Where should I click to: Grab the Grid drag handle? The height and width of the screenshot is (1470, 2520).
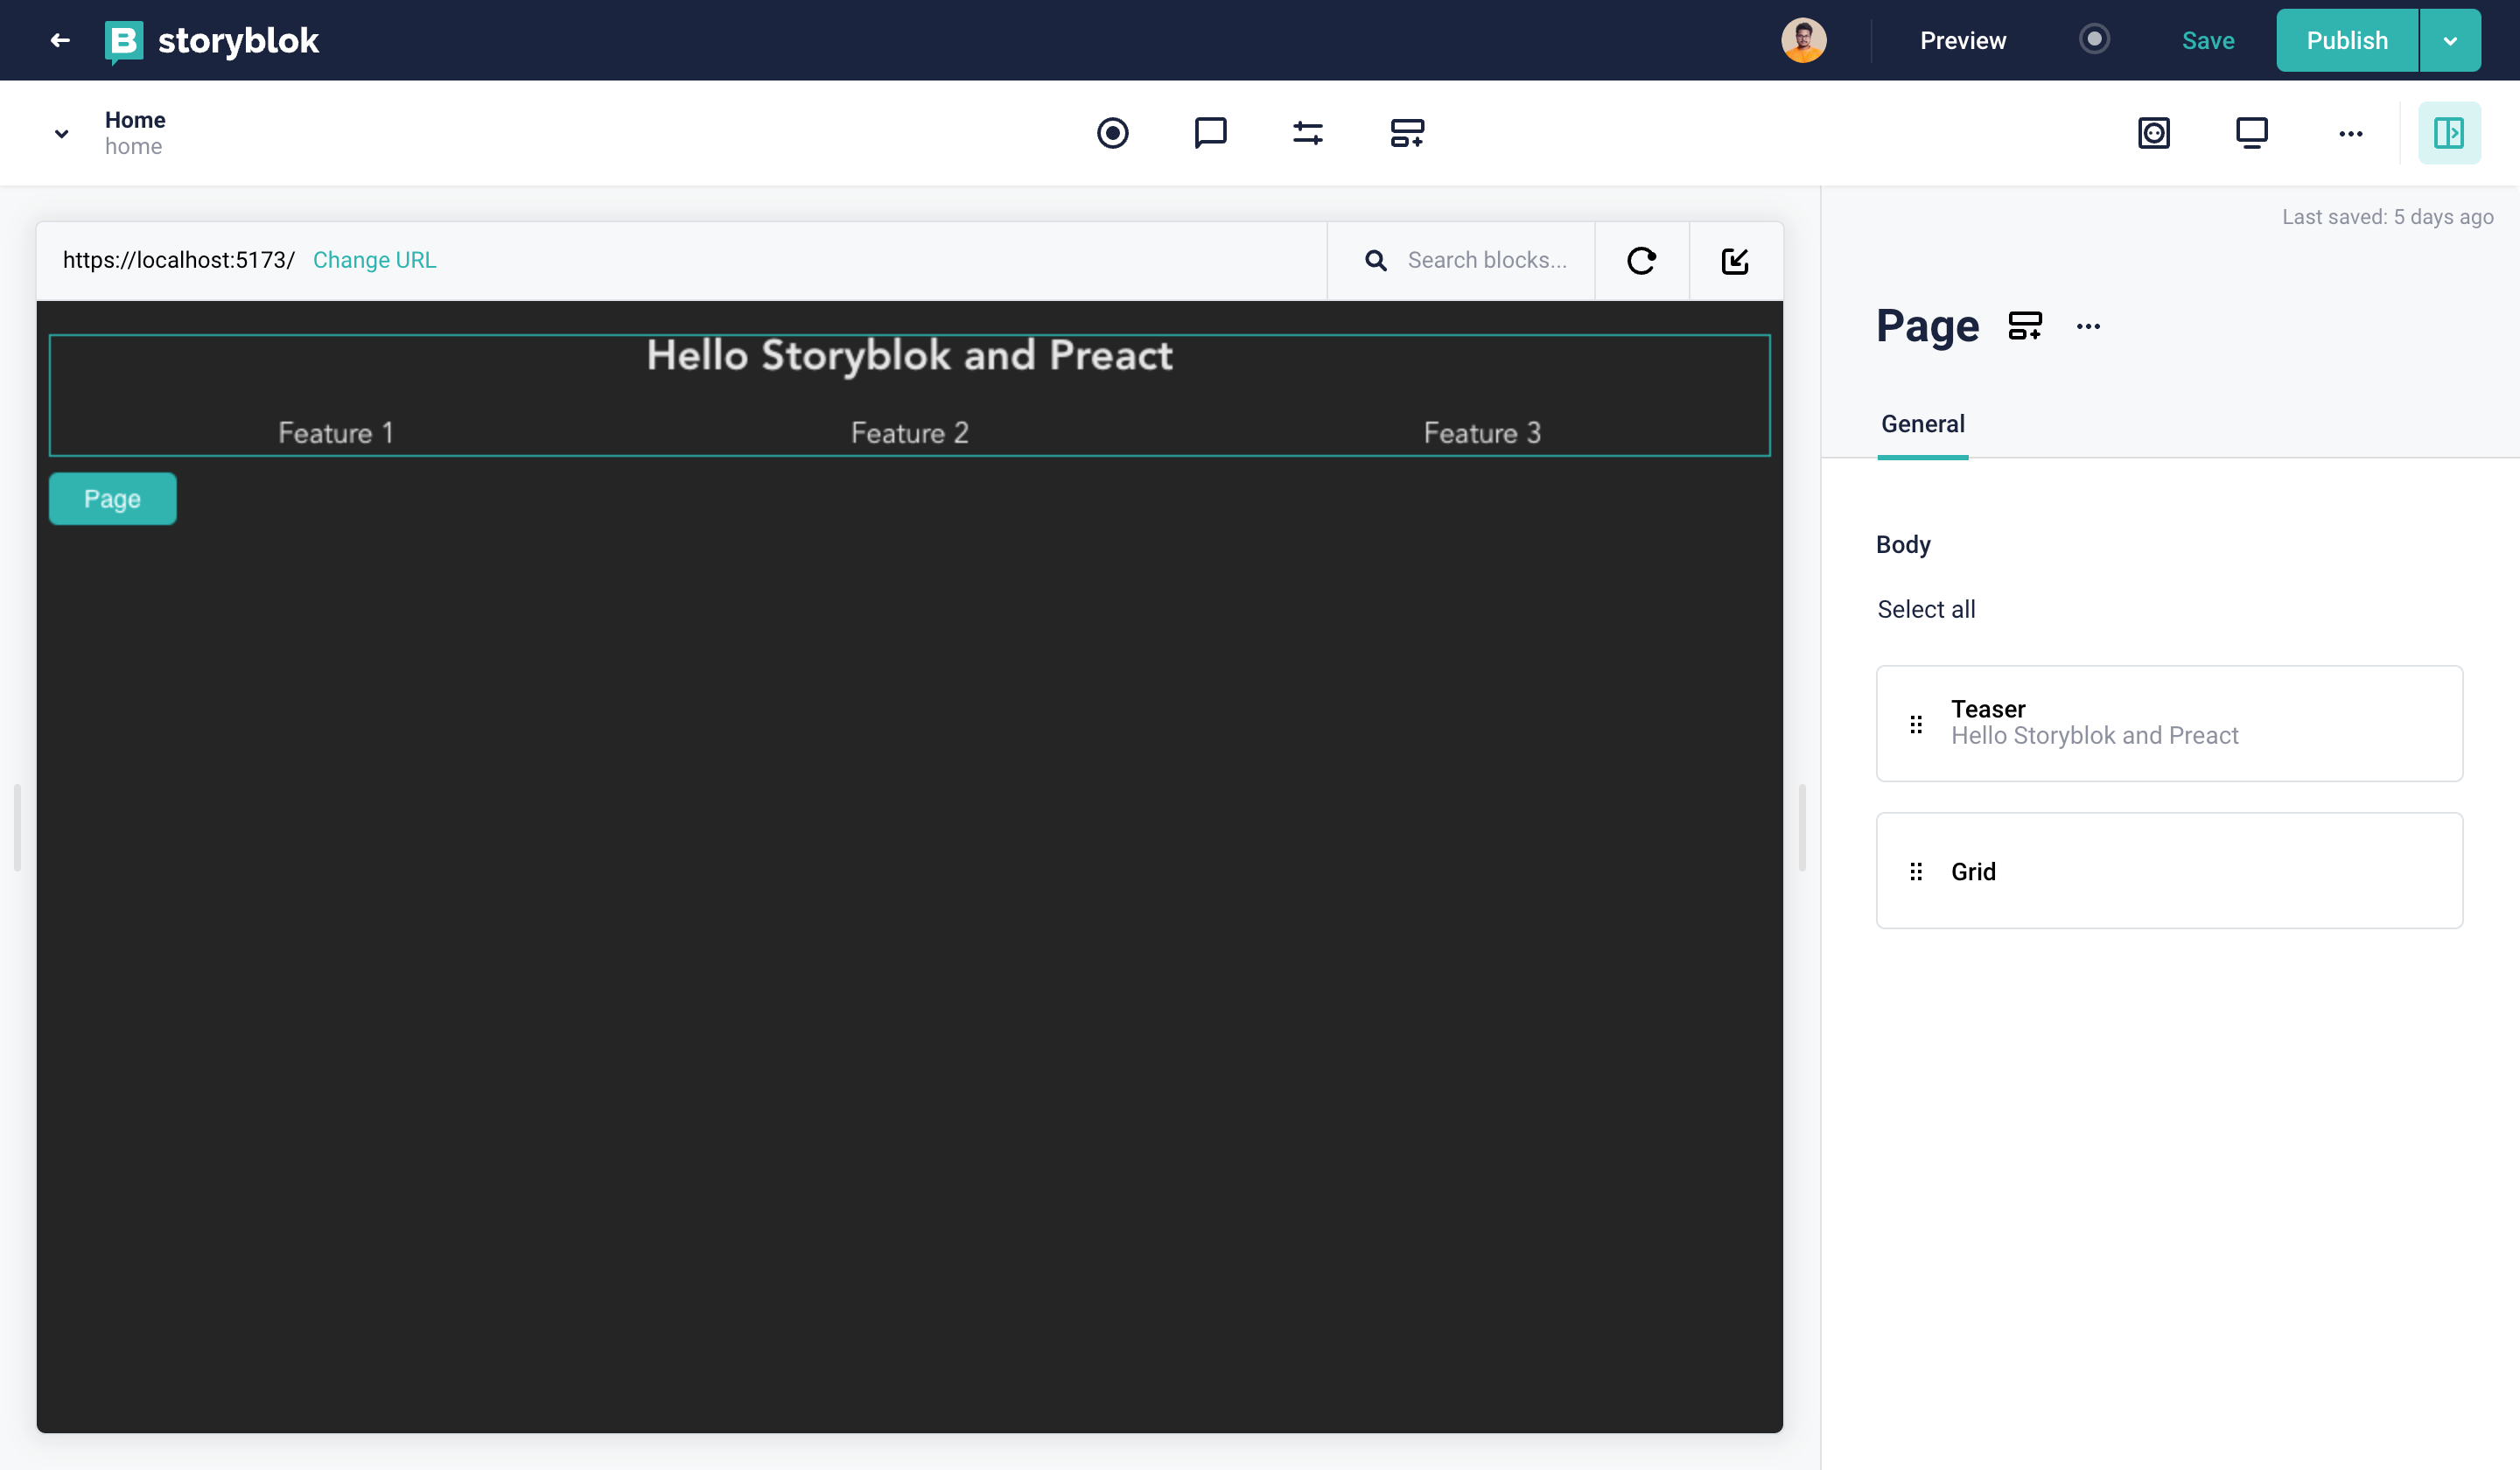click(1915, 872)
